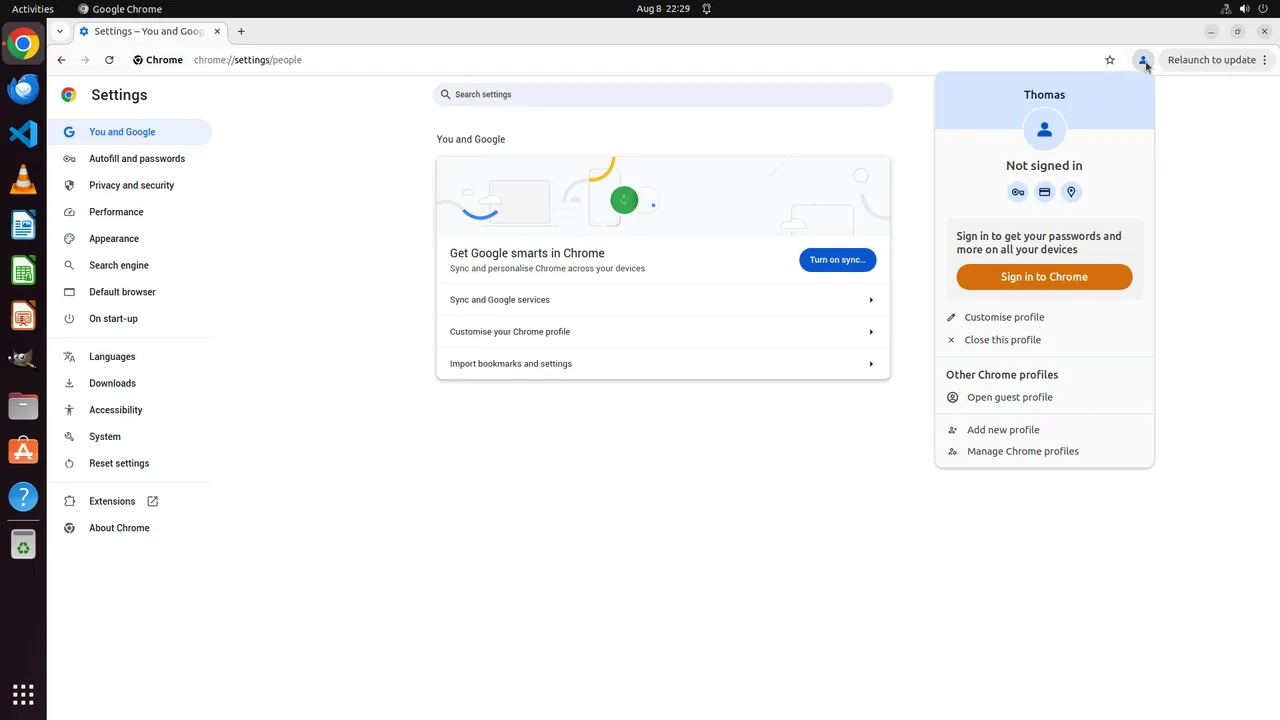Open the Help icon in the dock
Screen dimensions: 1280x720
[x=23, y=497]
